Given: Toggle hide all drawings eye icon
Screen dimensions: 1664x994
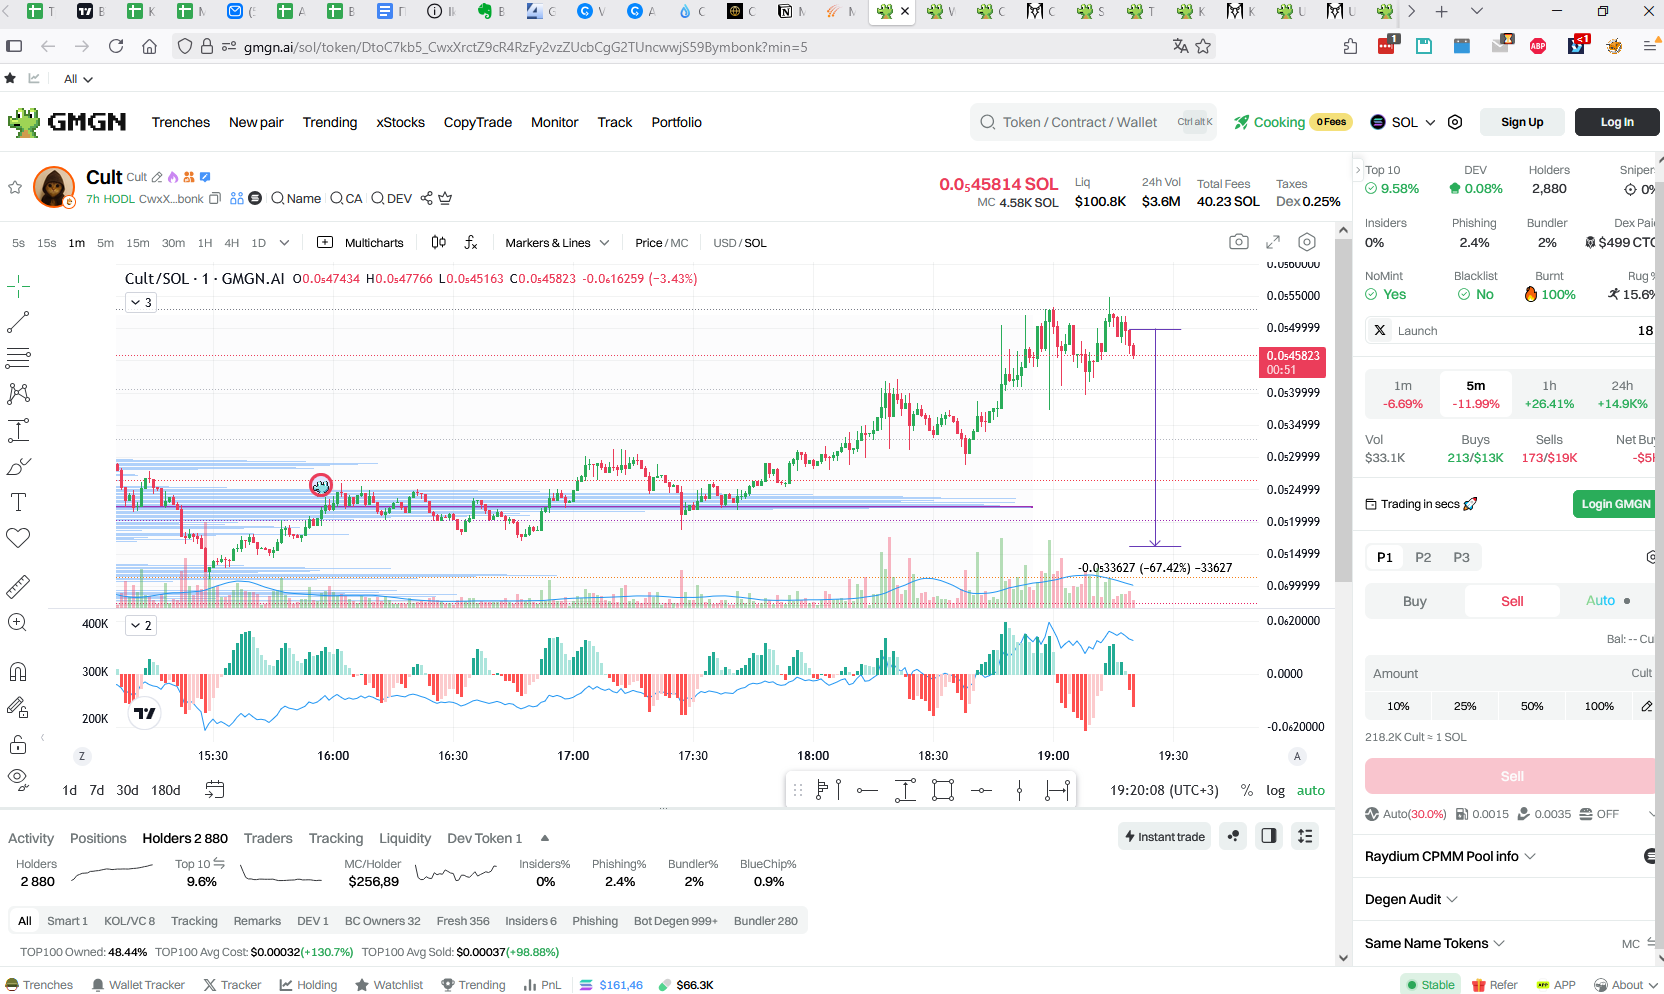Looking at the screenshot, I should point(18,779).
